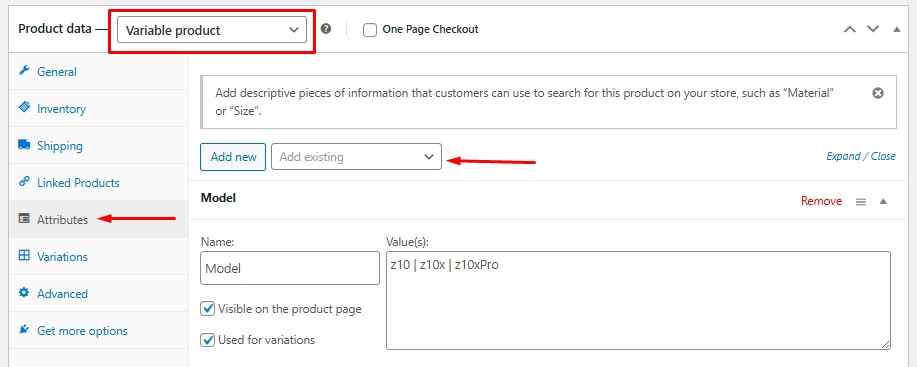This screenshot has width=917, height=367.
Task: Open the Get more options tab
Action: pyautogui.click(x=98, y=330)
